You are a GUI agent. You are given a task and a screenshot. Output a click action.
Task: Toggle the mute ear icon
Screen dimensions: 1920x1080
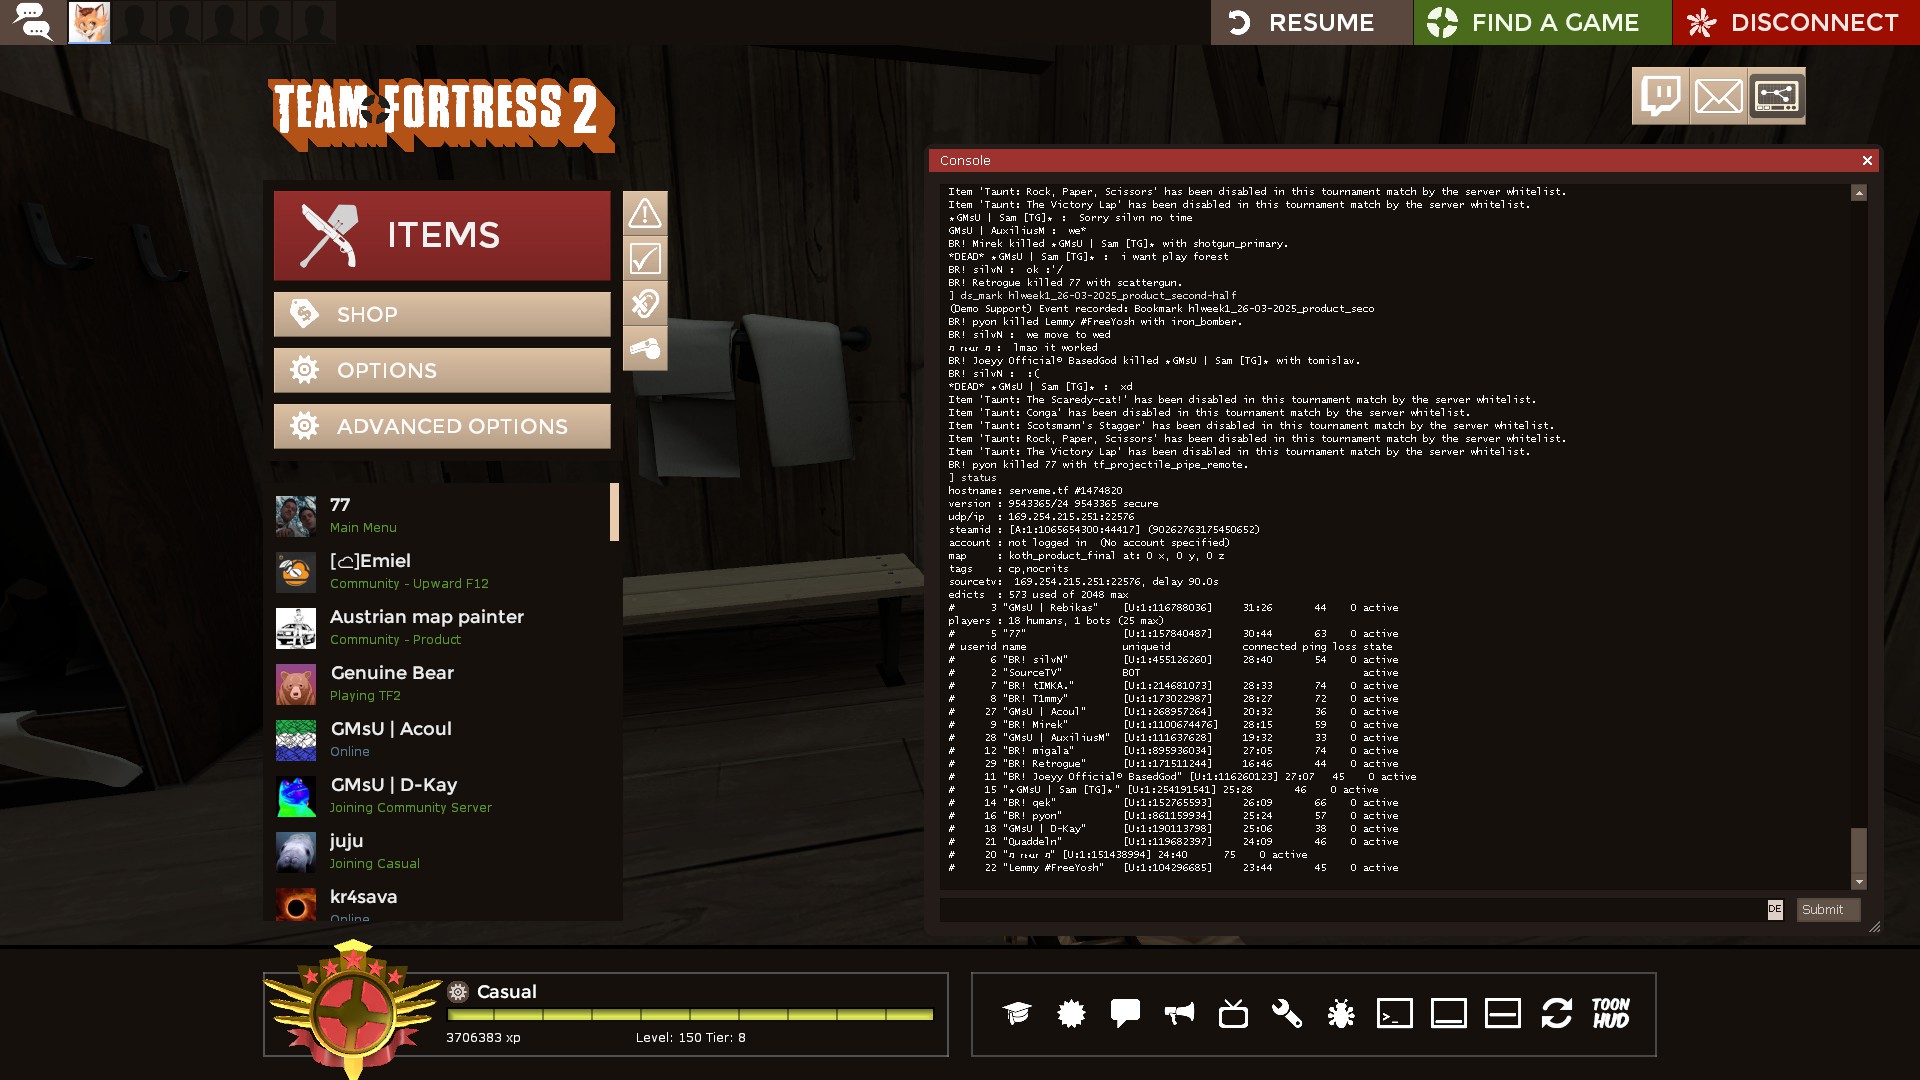click(x=645, y=303)
